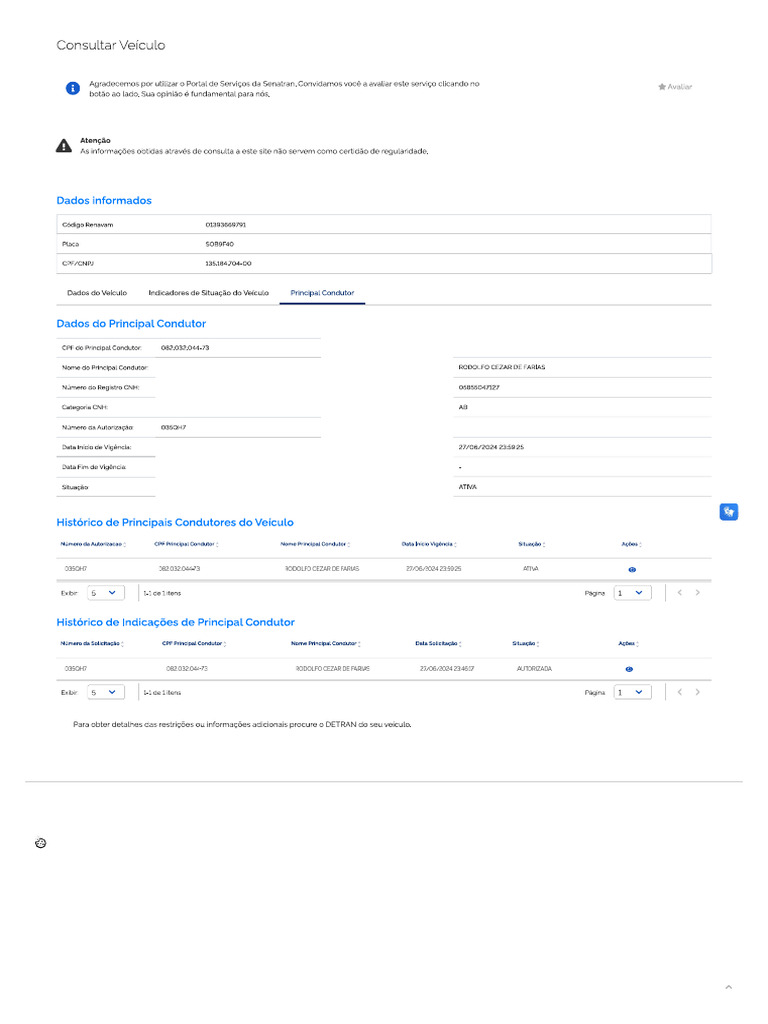Click the Avaliar star rating button
The width and height of the screenshot is (768, 1024).
tap(675, 87)
